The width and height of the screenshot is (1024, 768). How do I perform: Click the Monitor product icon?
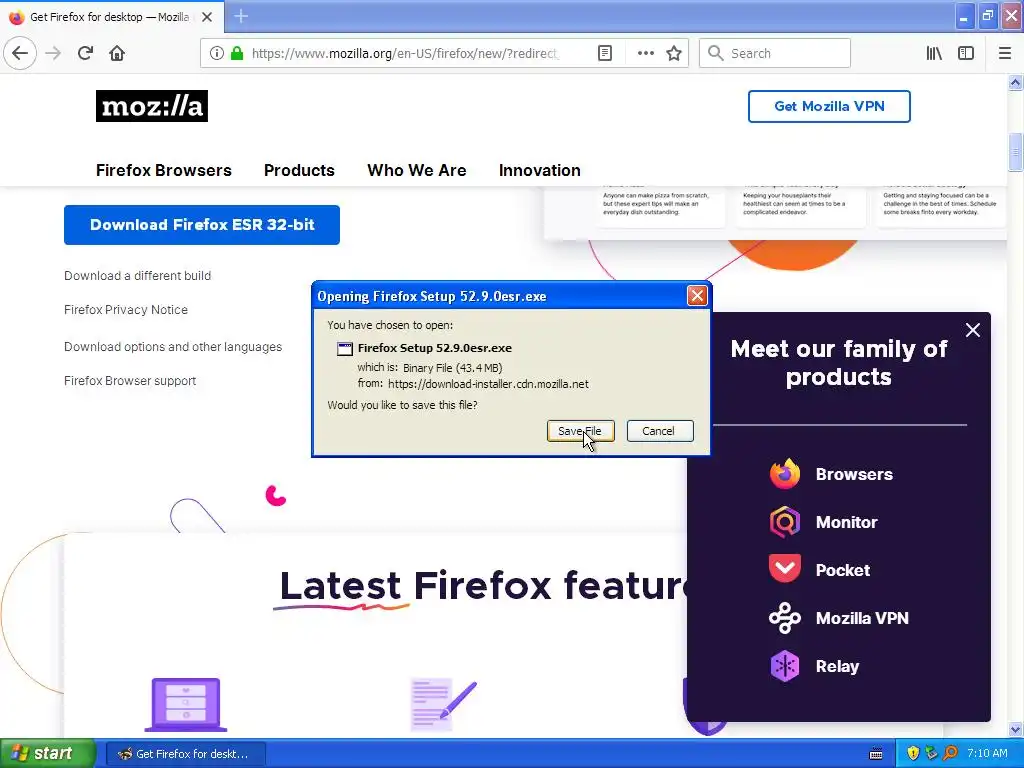pyautogui.click(x=784, y=522)
